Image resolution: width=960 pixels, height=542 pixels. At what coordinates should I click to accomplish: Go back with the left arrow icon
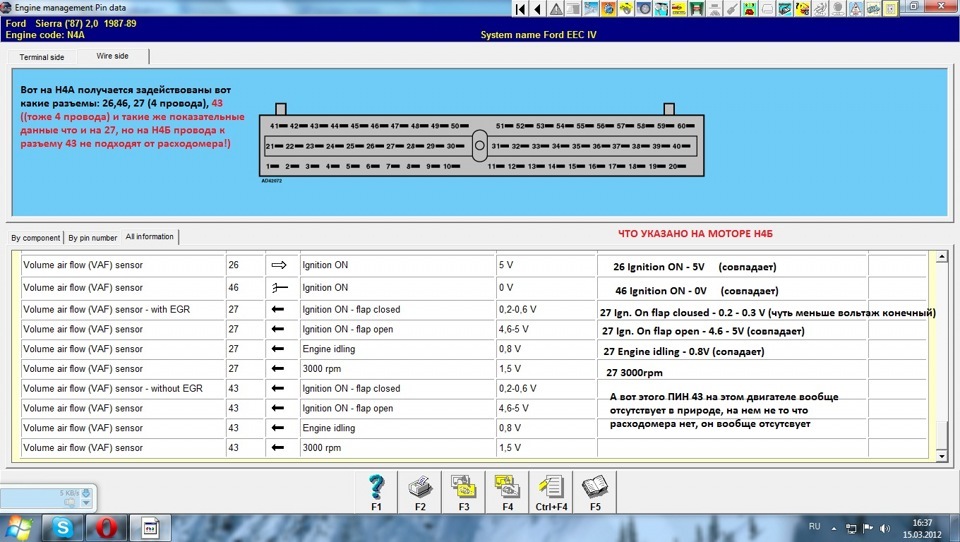click(537, 9)
